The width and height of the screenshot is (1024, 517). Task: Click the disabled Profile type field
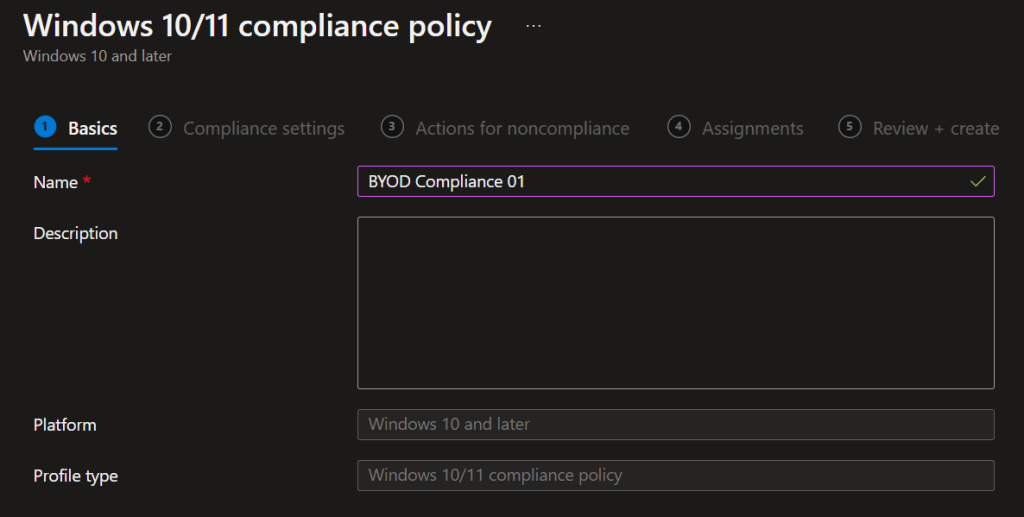pos(675,475)
